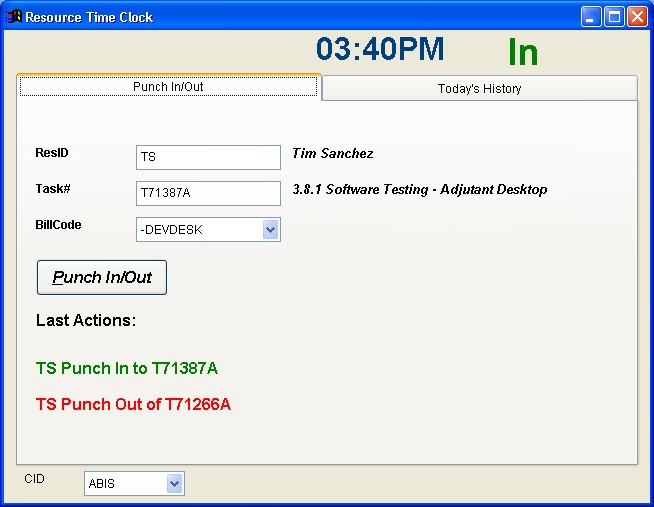Maximize the Resource Time Clock window
Viewport: 654px width, 507px height.
[x=614, y=17]
